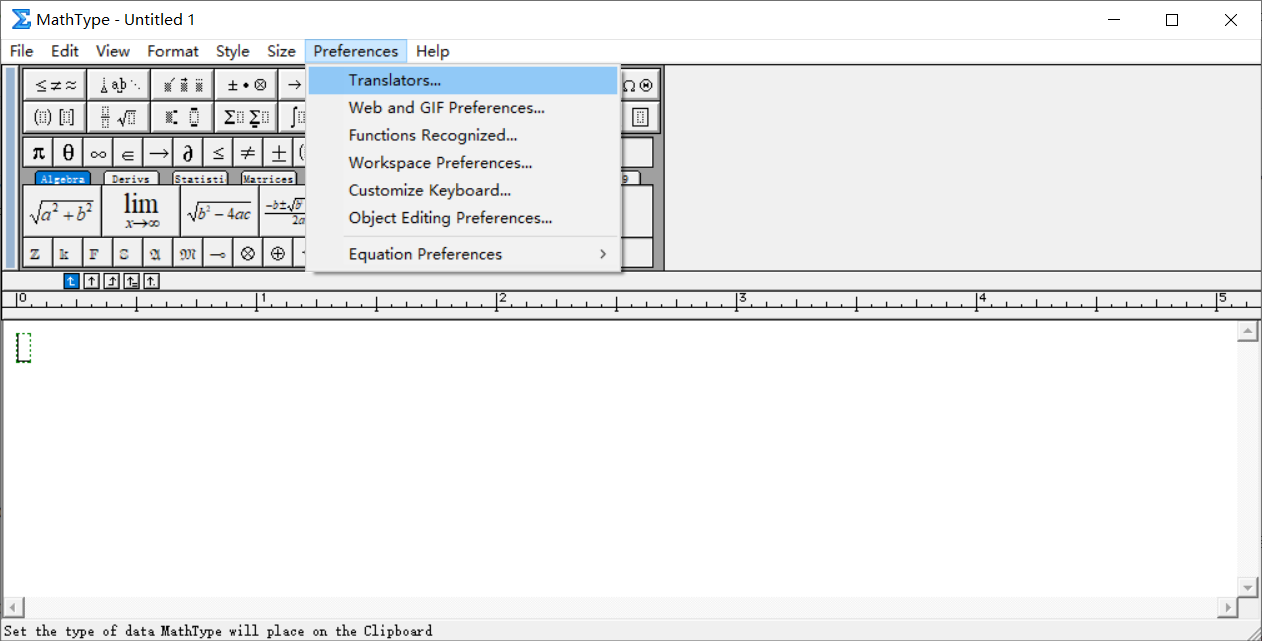Open the Help menu

pyautogui.click(x=433, y=51)
